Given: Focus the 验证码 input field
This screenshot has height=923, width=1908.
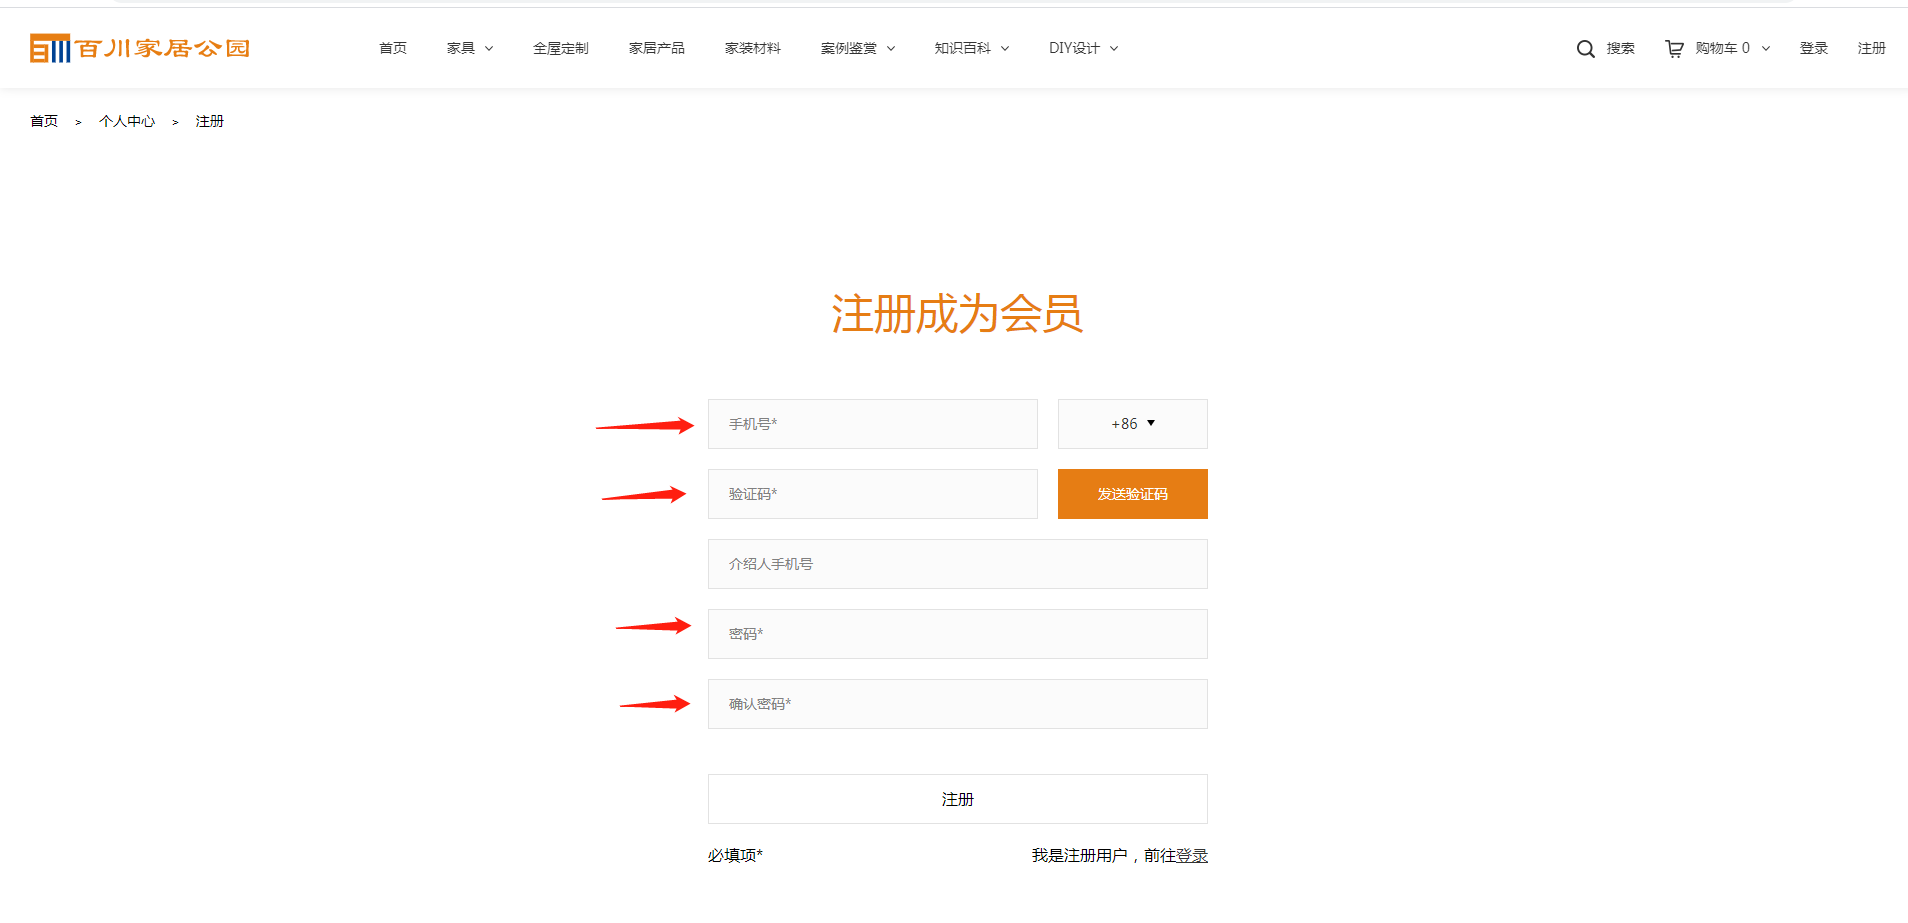Looking at the screenshot, I should coord(872,494).
